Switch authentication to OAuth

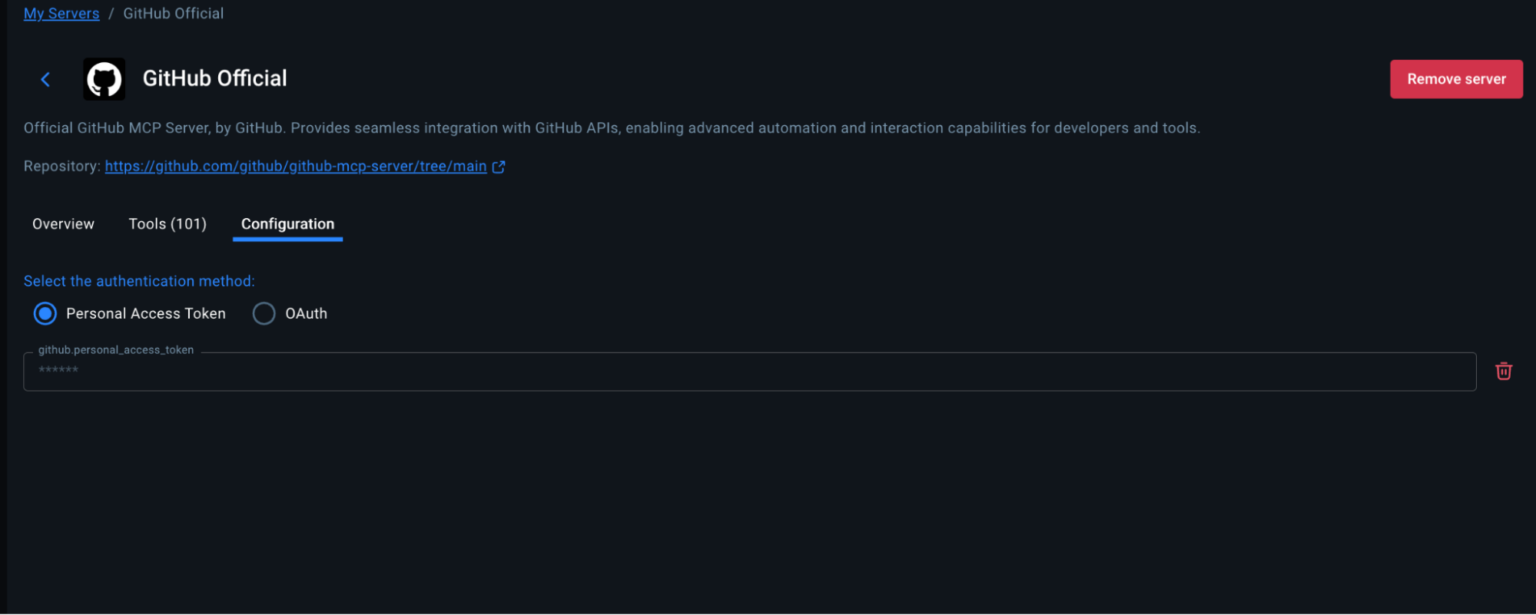(264, 313)
